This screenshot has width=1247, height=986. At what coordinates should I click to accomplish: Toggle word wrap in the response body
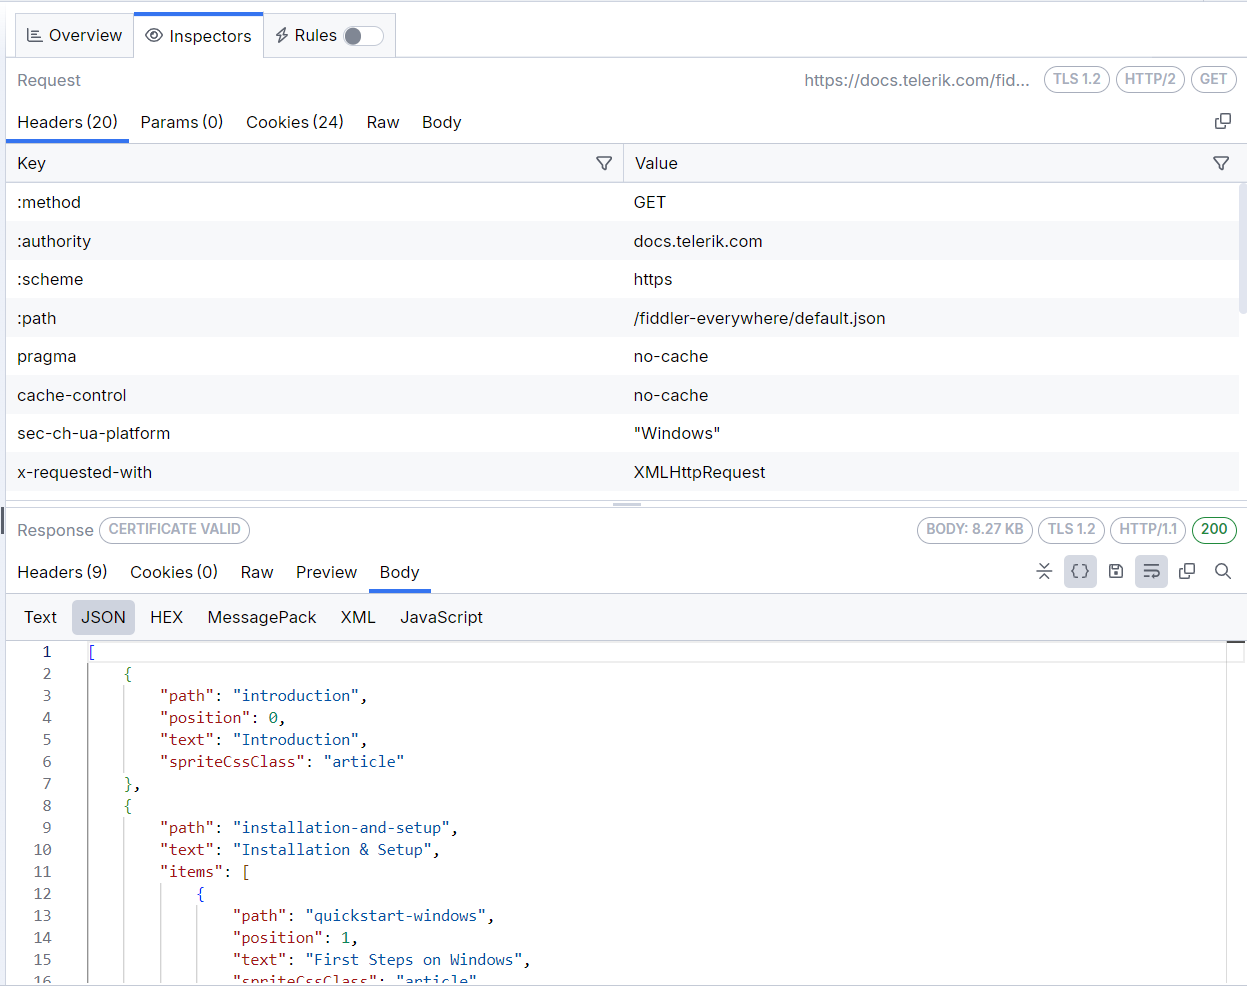point(1151,571)
